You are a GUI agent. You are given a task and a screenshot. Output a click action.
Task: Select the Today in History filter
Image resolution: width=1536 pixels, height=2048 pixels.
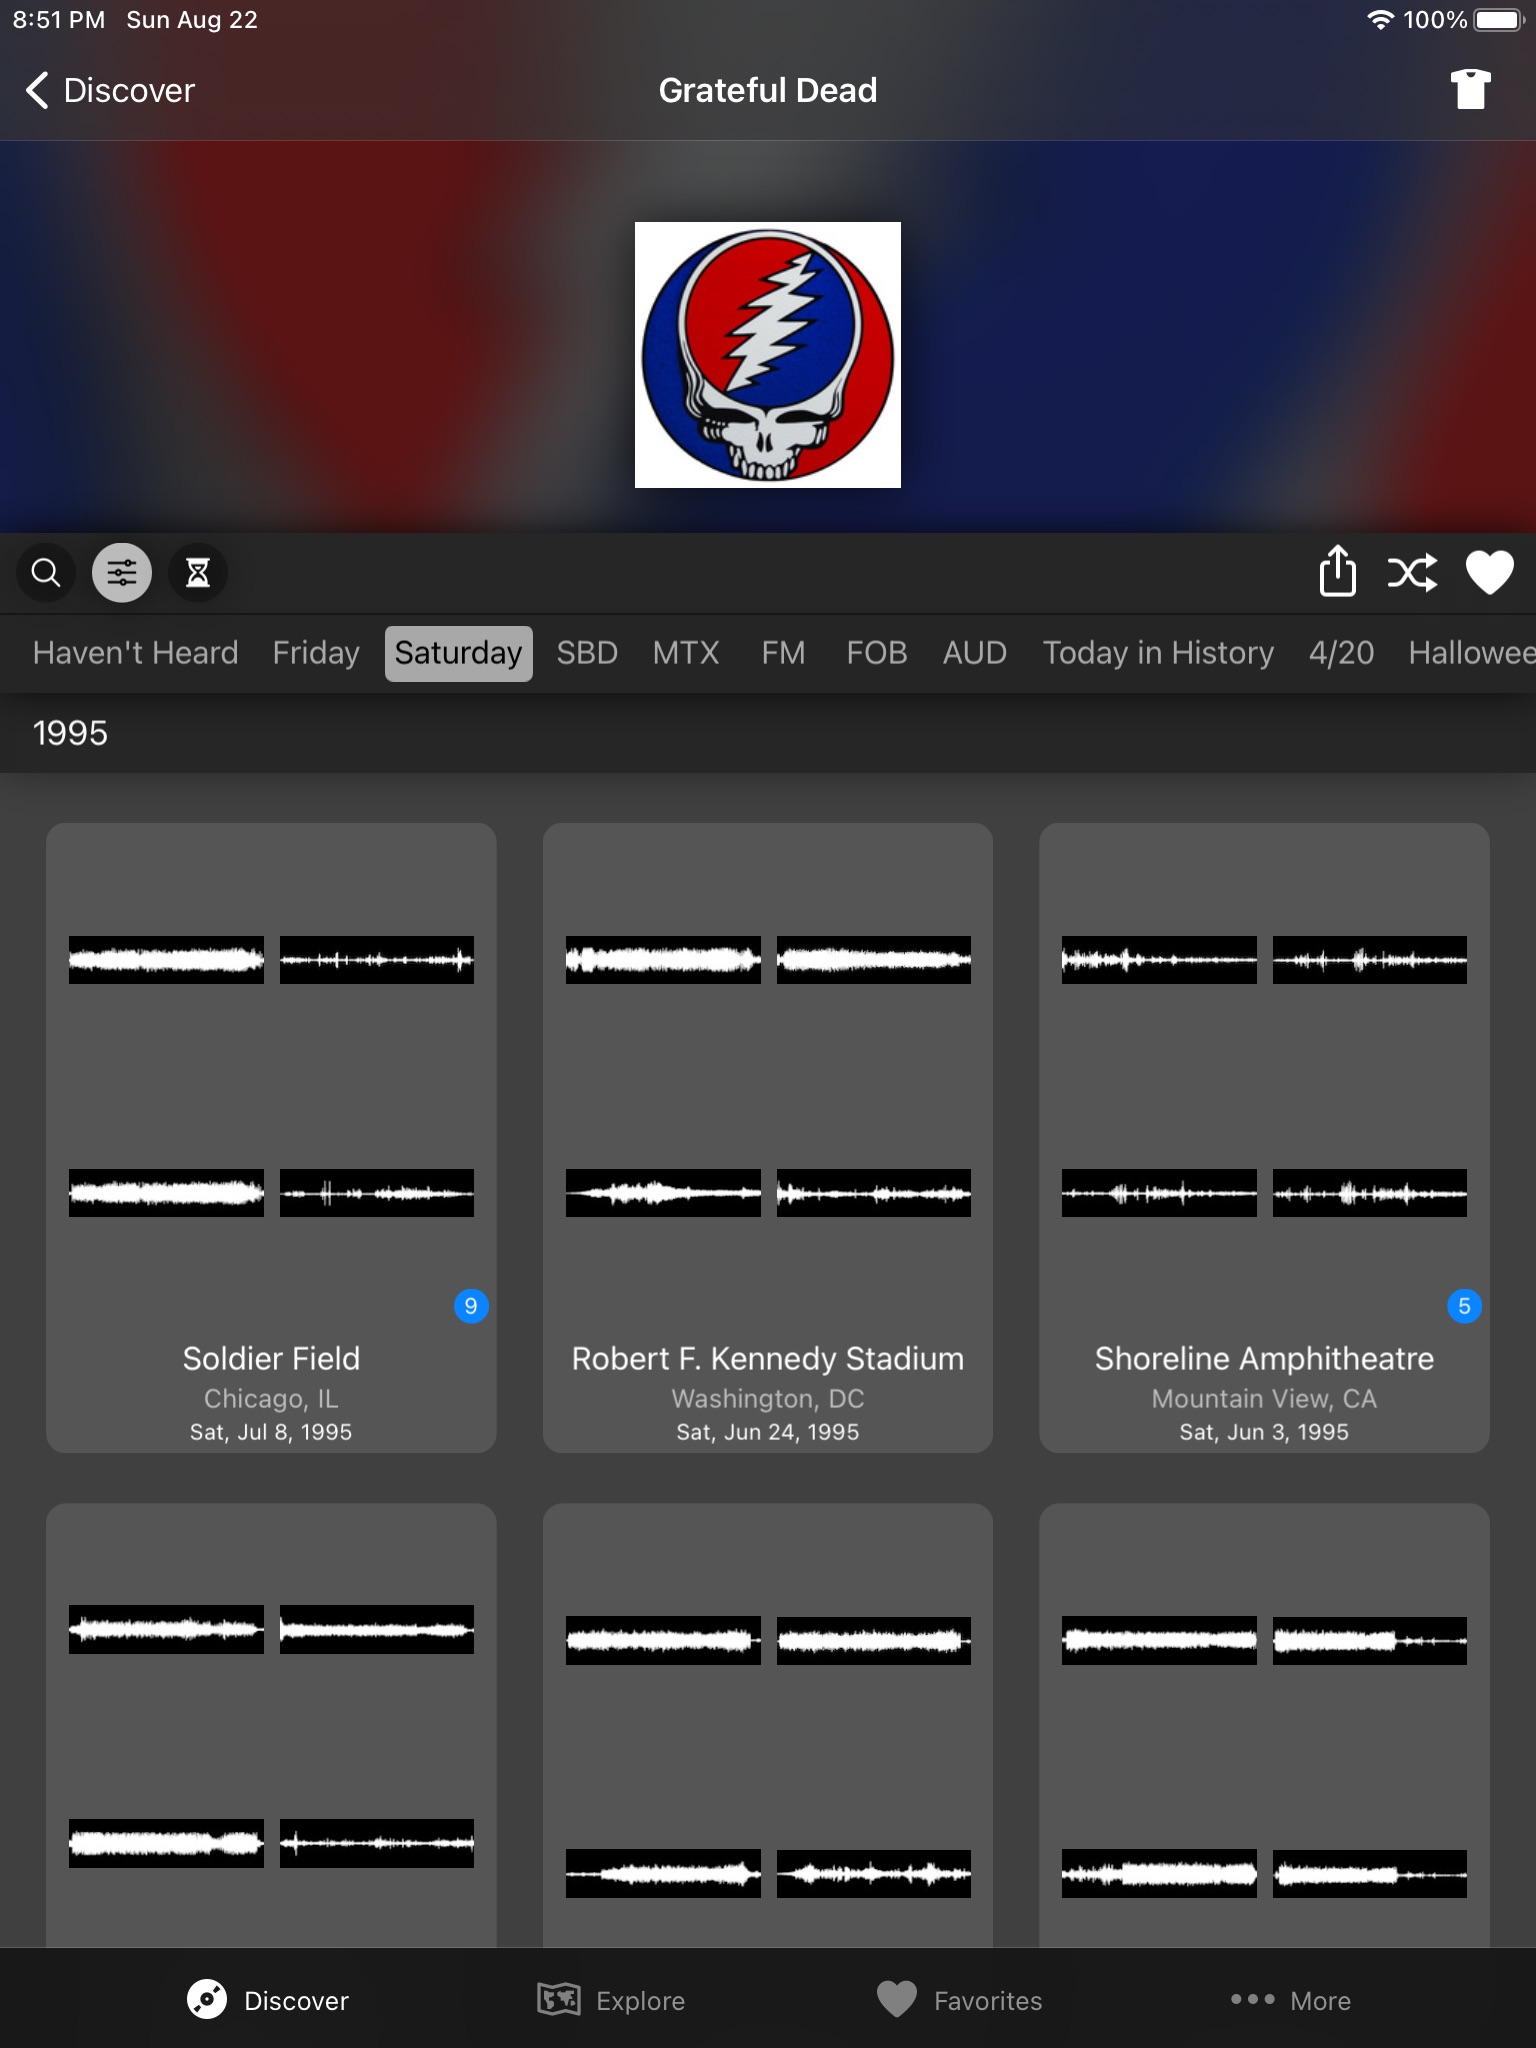point(1158,653)
